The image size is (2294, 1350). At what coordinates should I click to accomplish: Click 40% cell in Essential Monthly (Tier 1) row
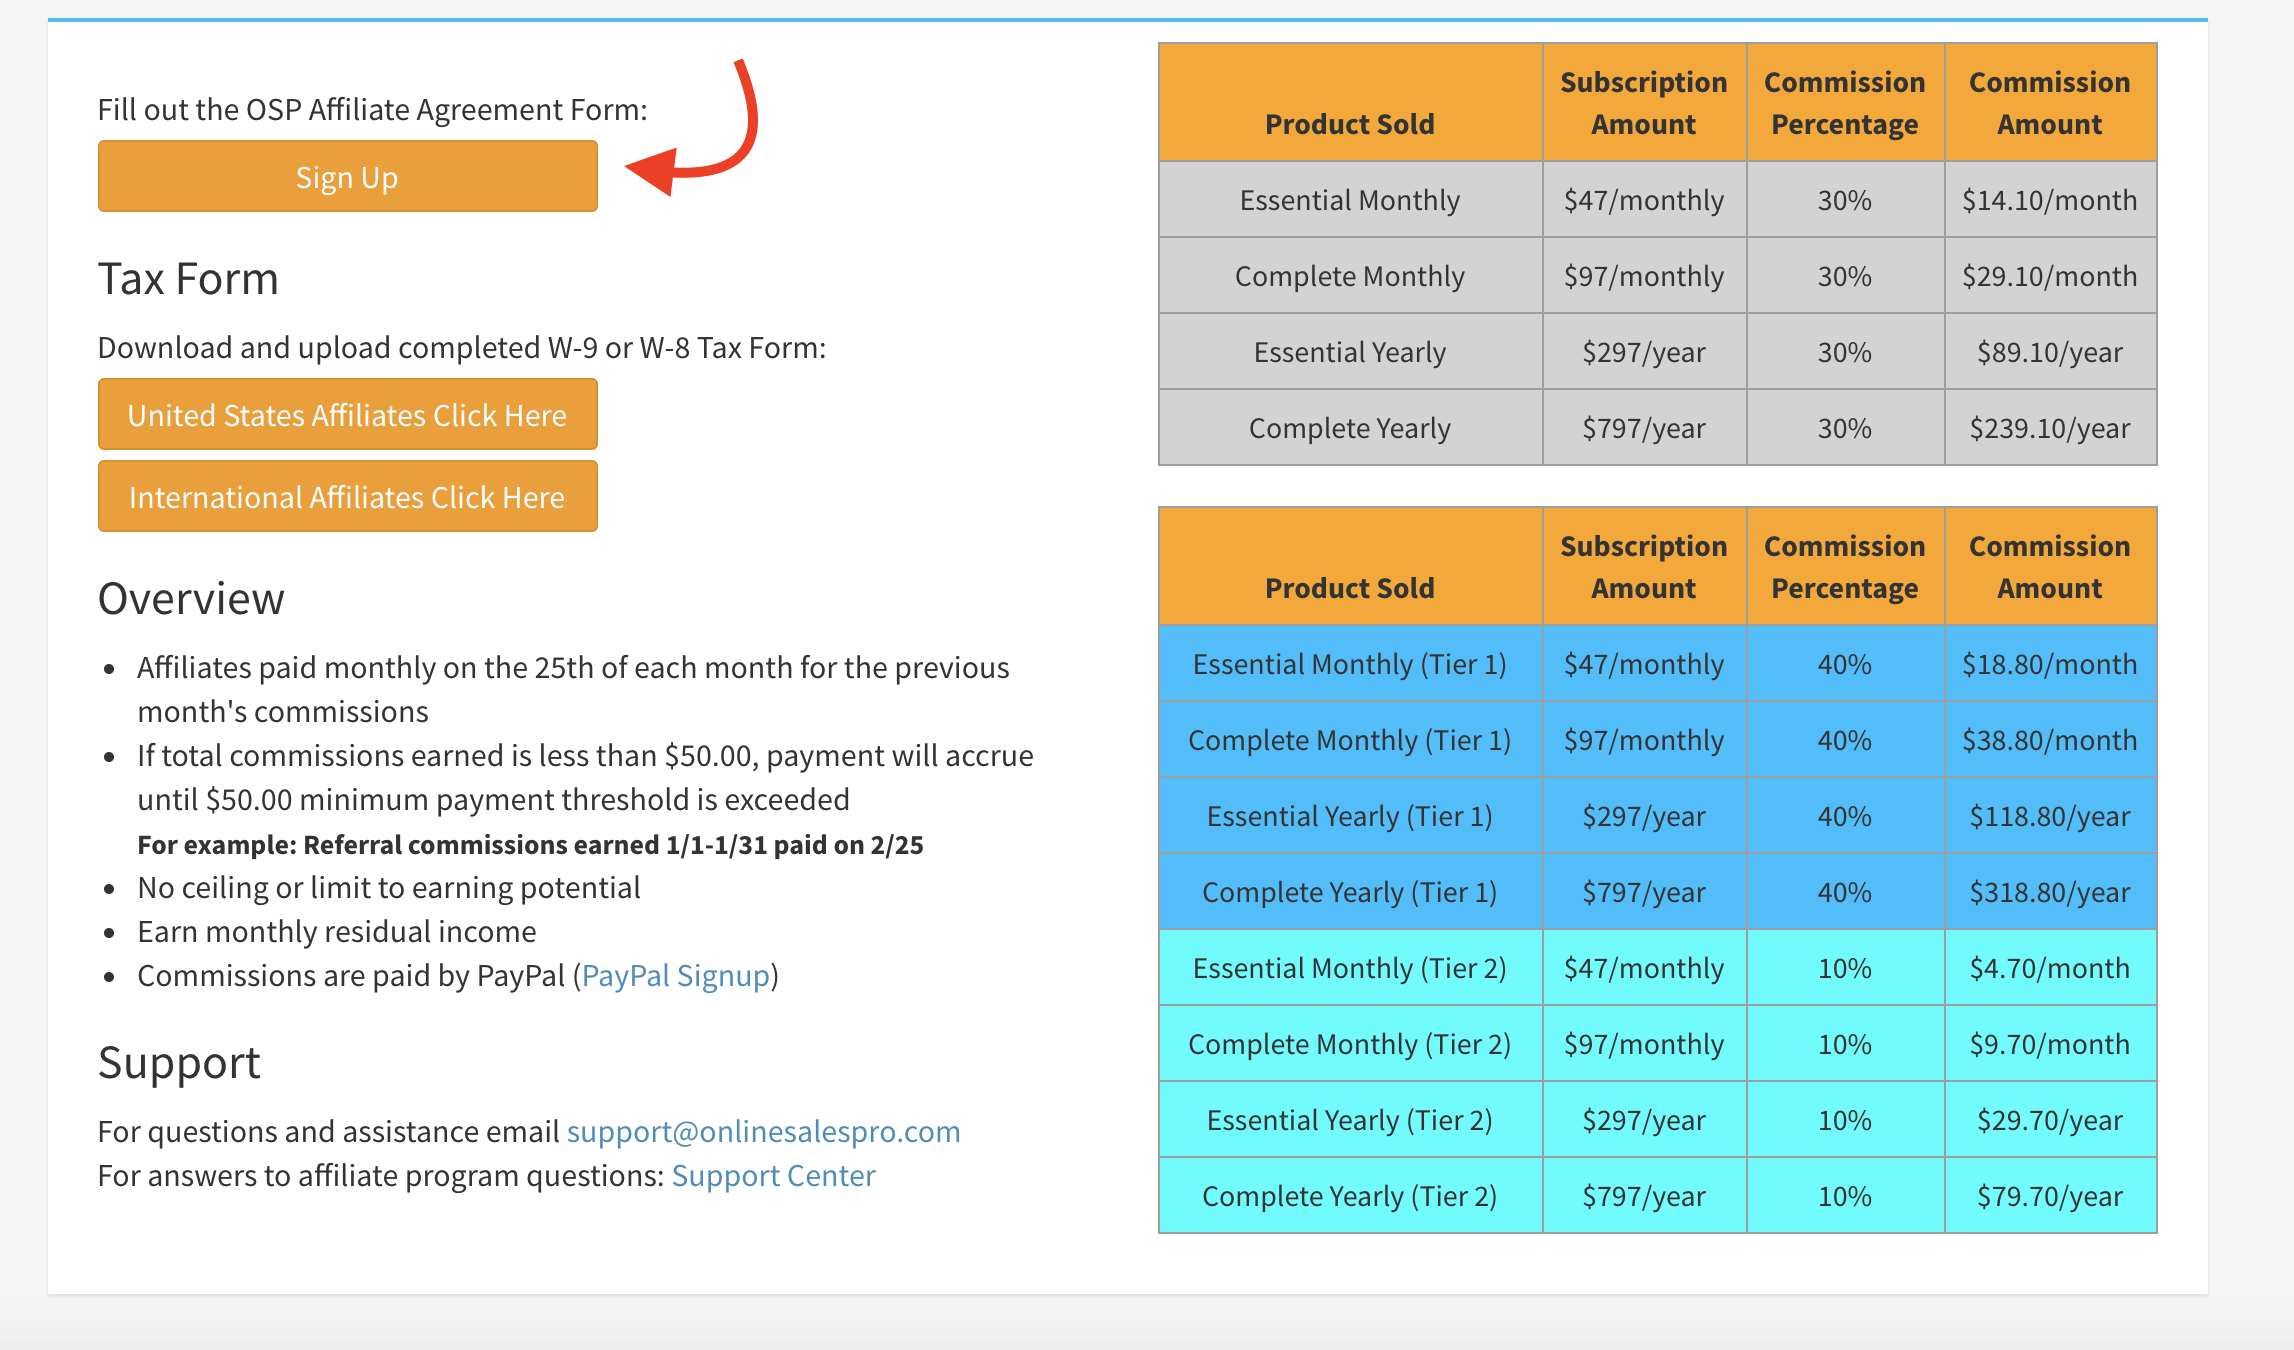click(x=1845, y=664)
